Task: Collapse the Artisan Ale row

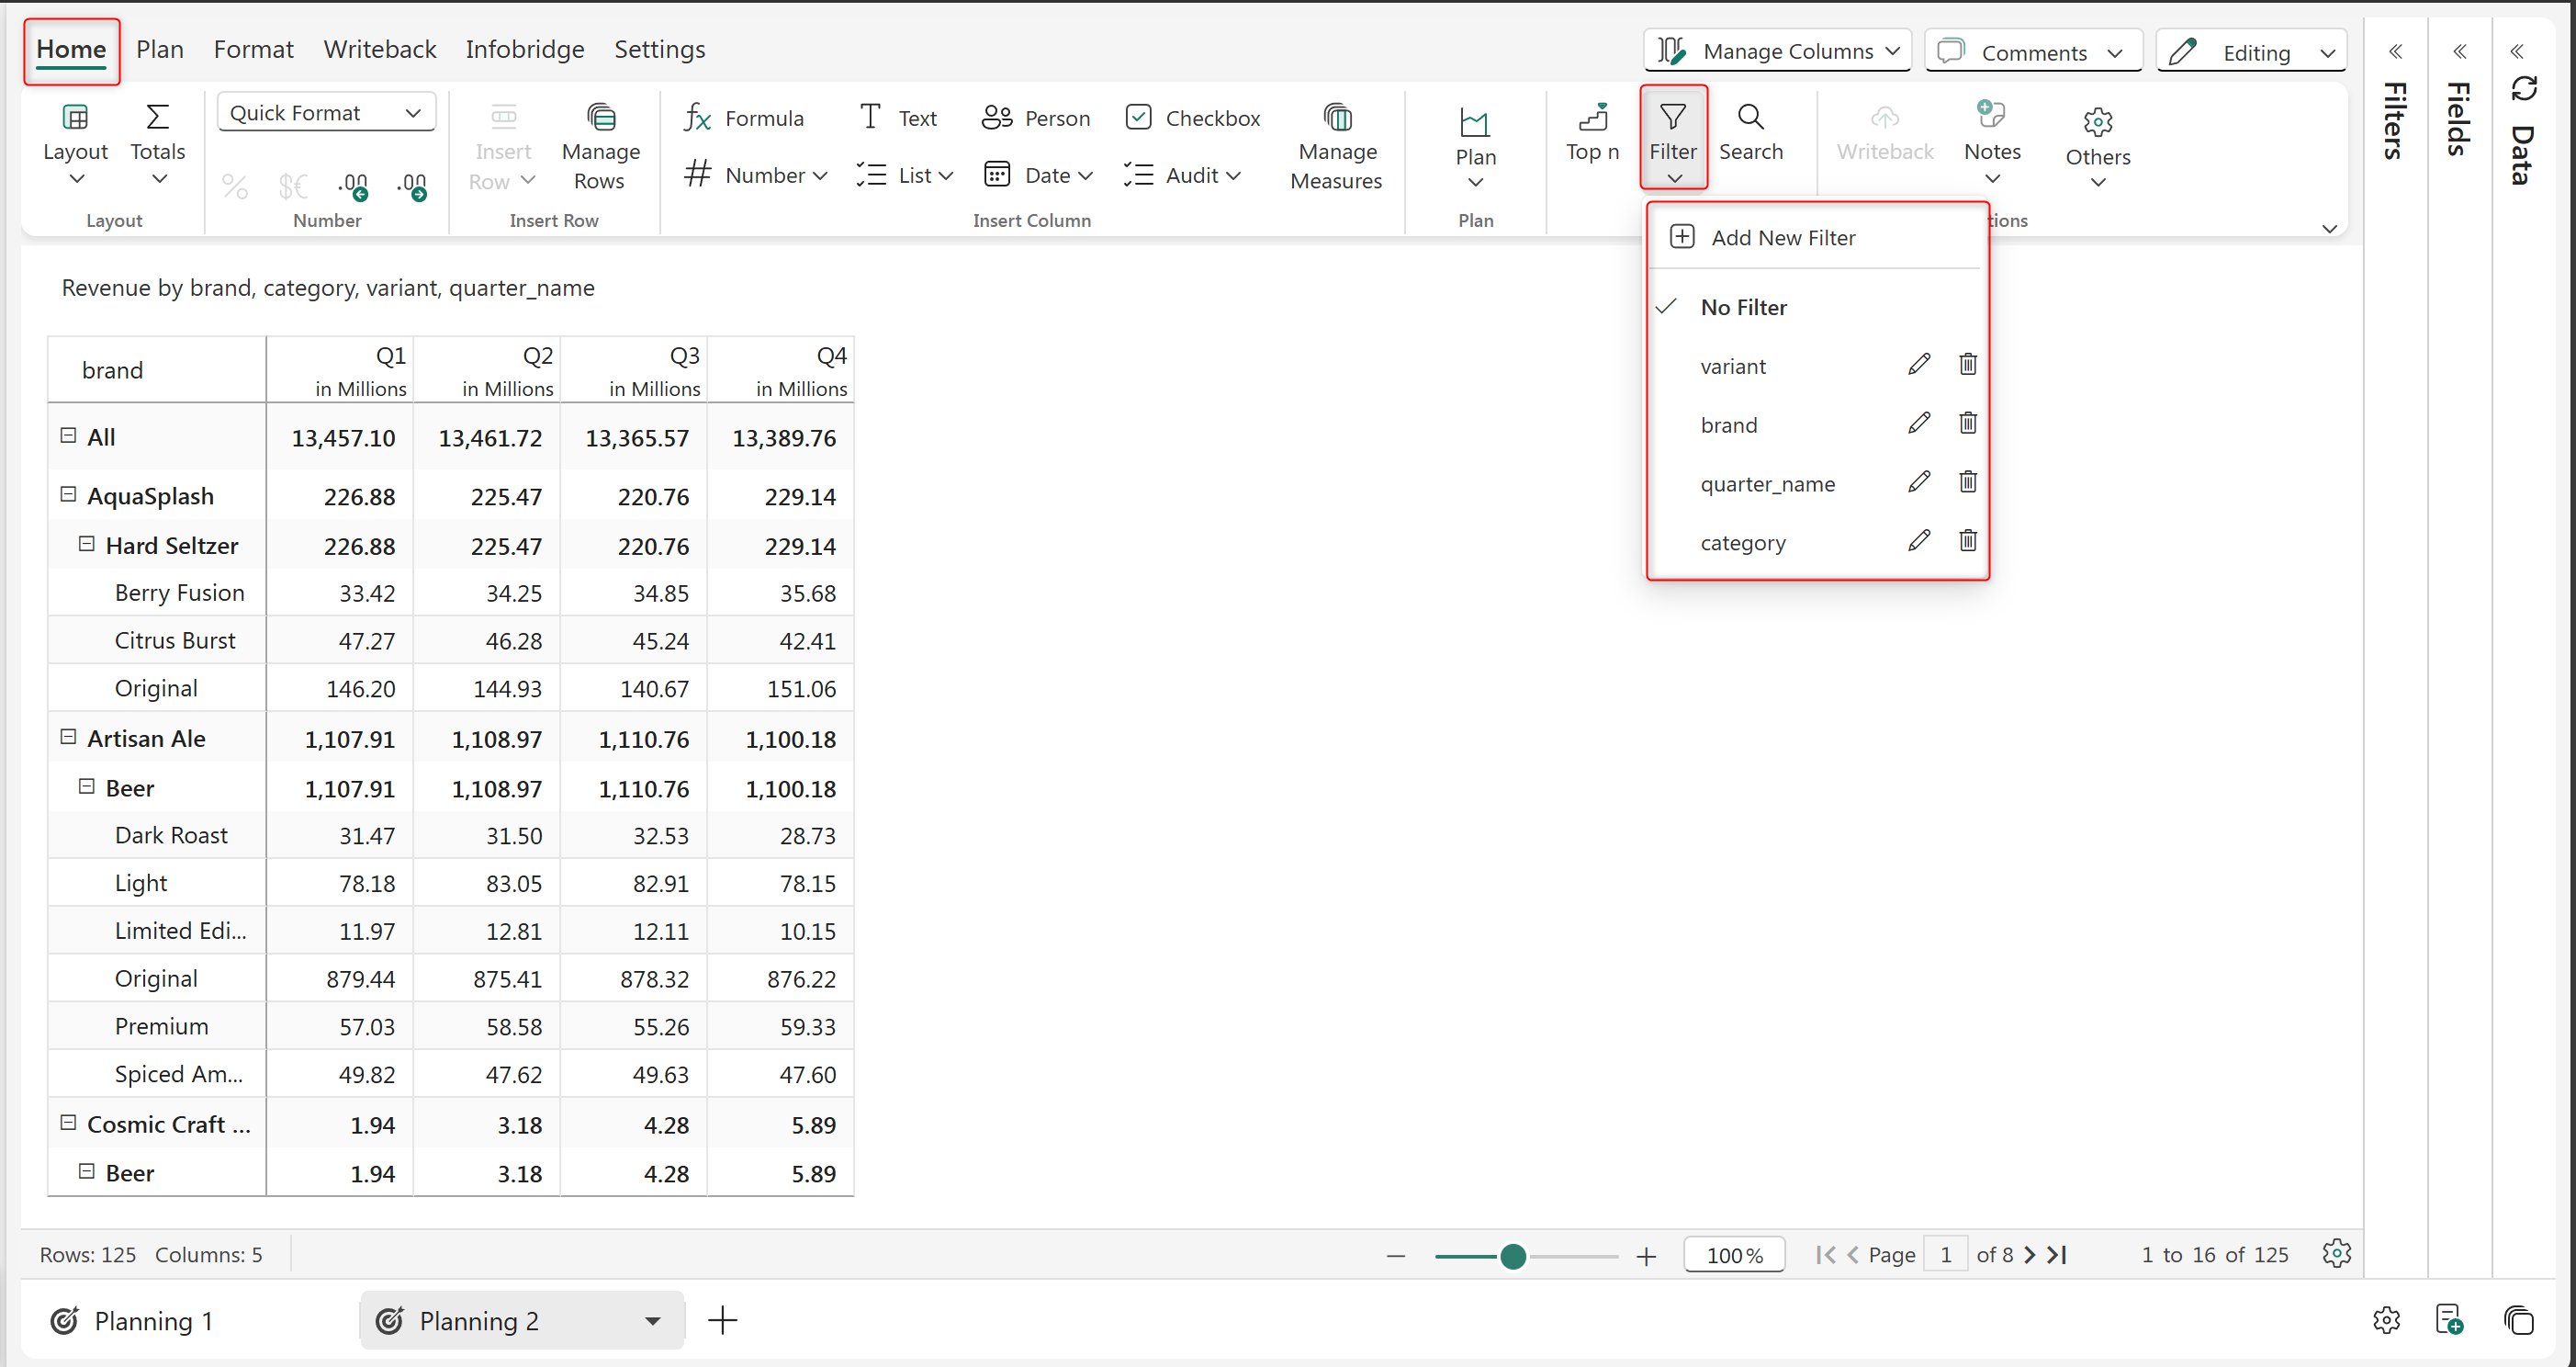Action: pos(68,737)
